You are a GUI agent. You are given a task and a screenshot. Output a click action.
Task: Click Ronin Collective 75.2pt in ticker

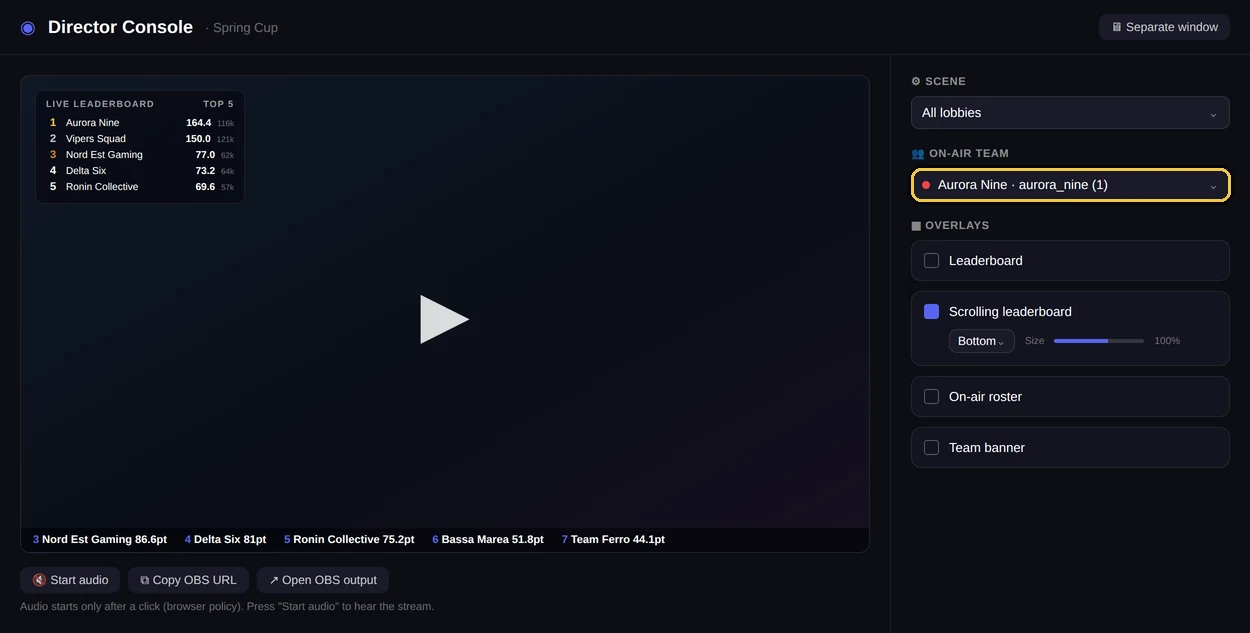coord(349,540)
